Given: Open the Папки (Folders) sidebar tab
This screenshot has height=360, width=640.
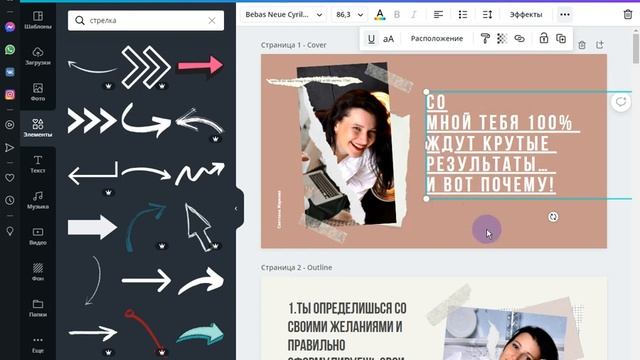Looking at the screenshot, I should [38, 308].
